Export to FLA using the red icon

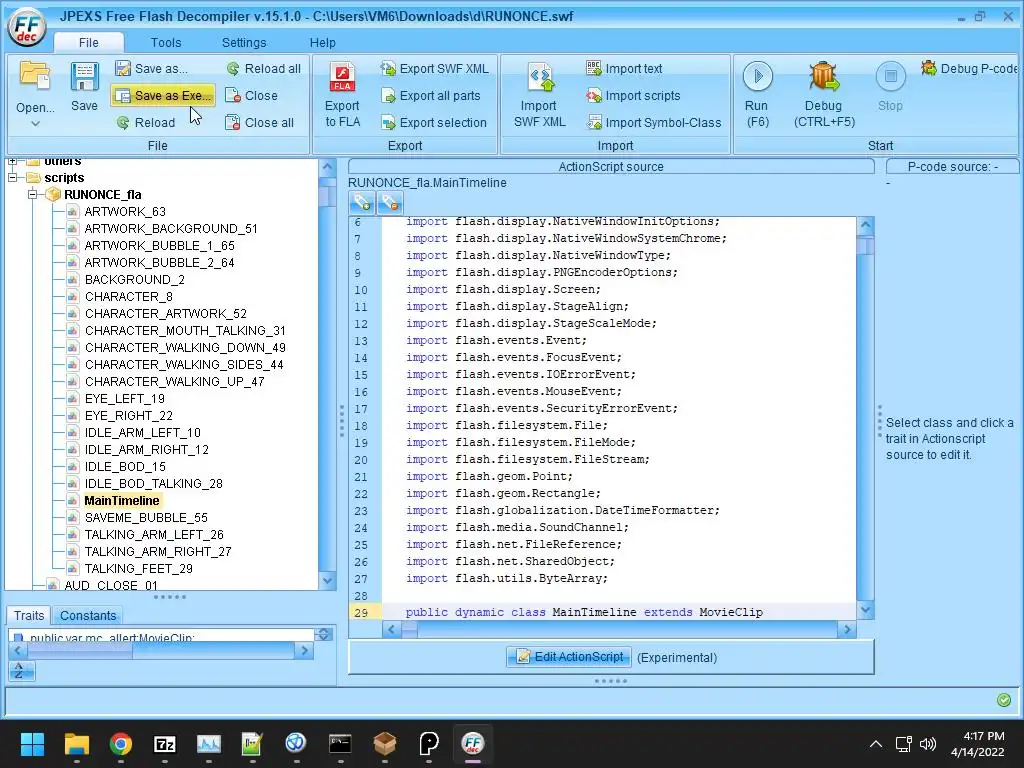pyautogui.click(x=342, y=78)
